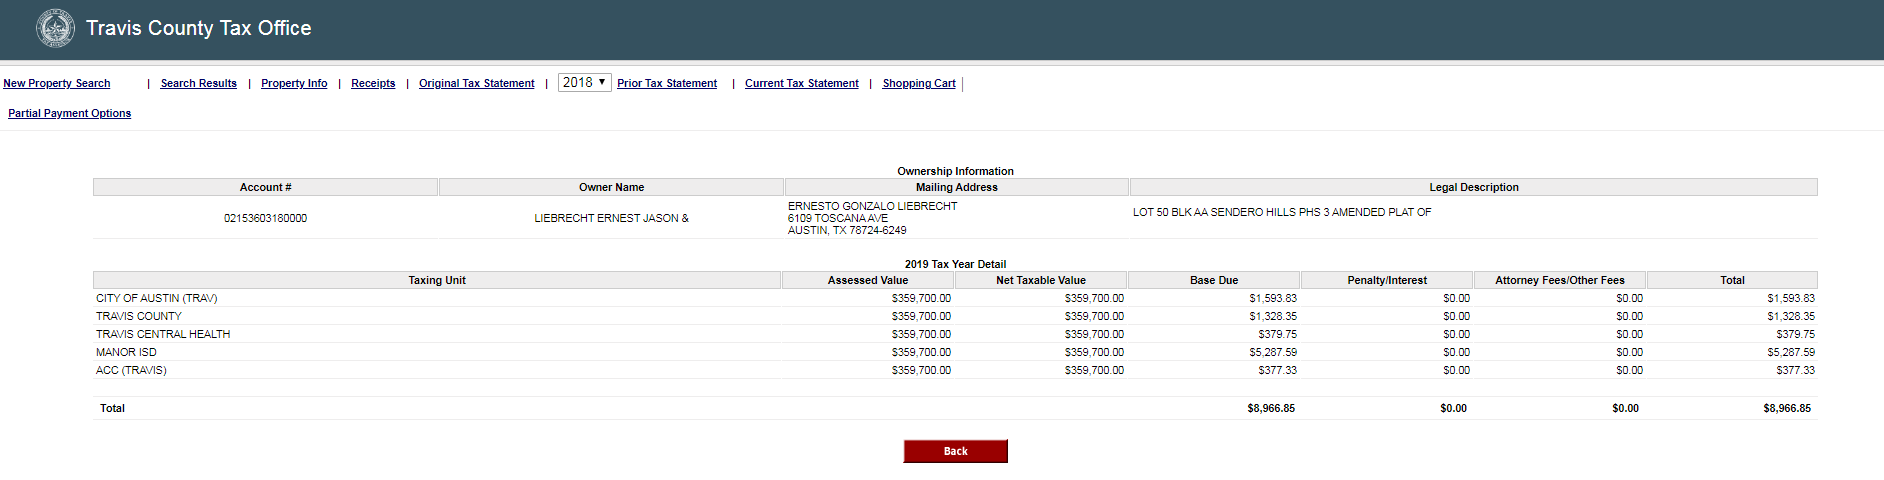This screenshot has width=1884, height=480.
Task: Click the Penalty/Interest column header
Action: 1387,280
